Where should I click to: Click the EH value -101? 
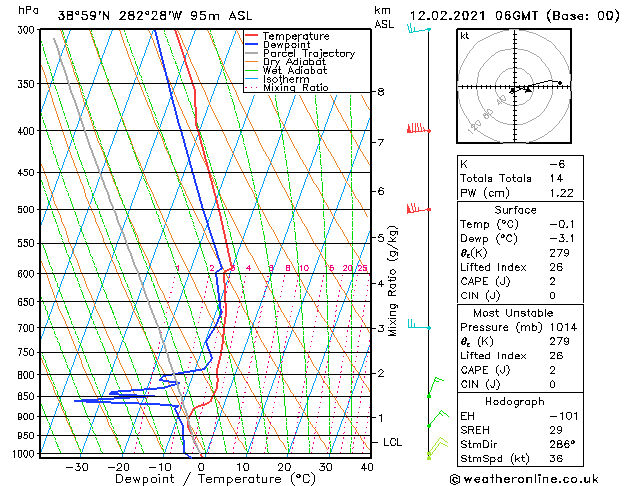564,416
